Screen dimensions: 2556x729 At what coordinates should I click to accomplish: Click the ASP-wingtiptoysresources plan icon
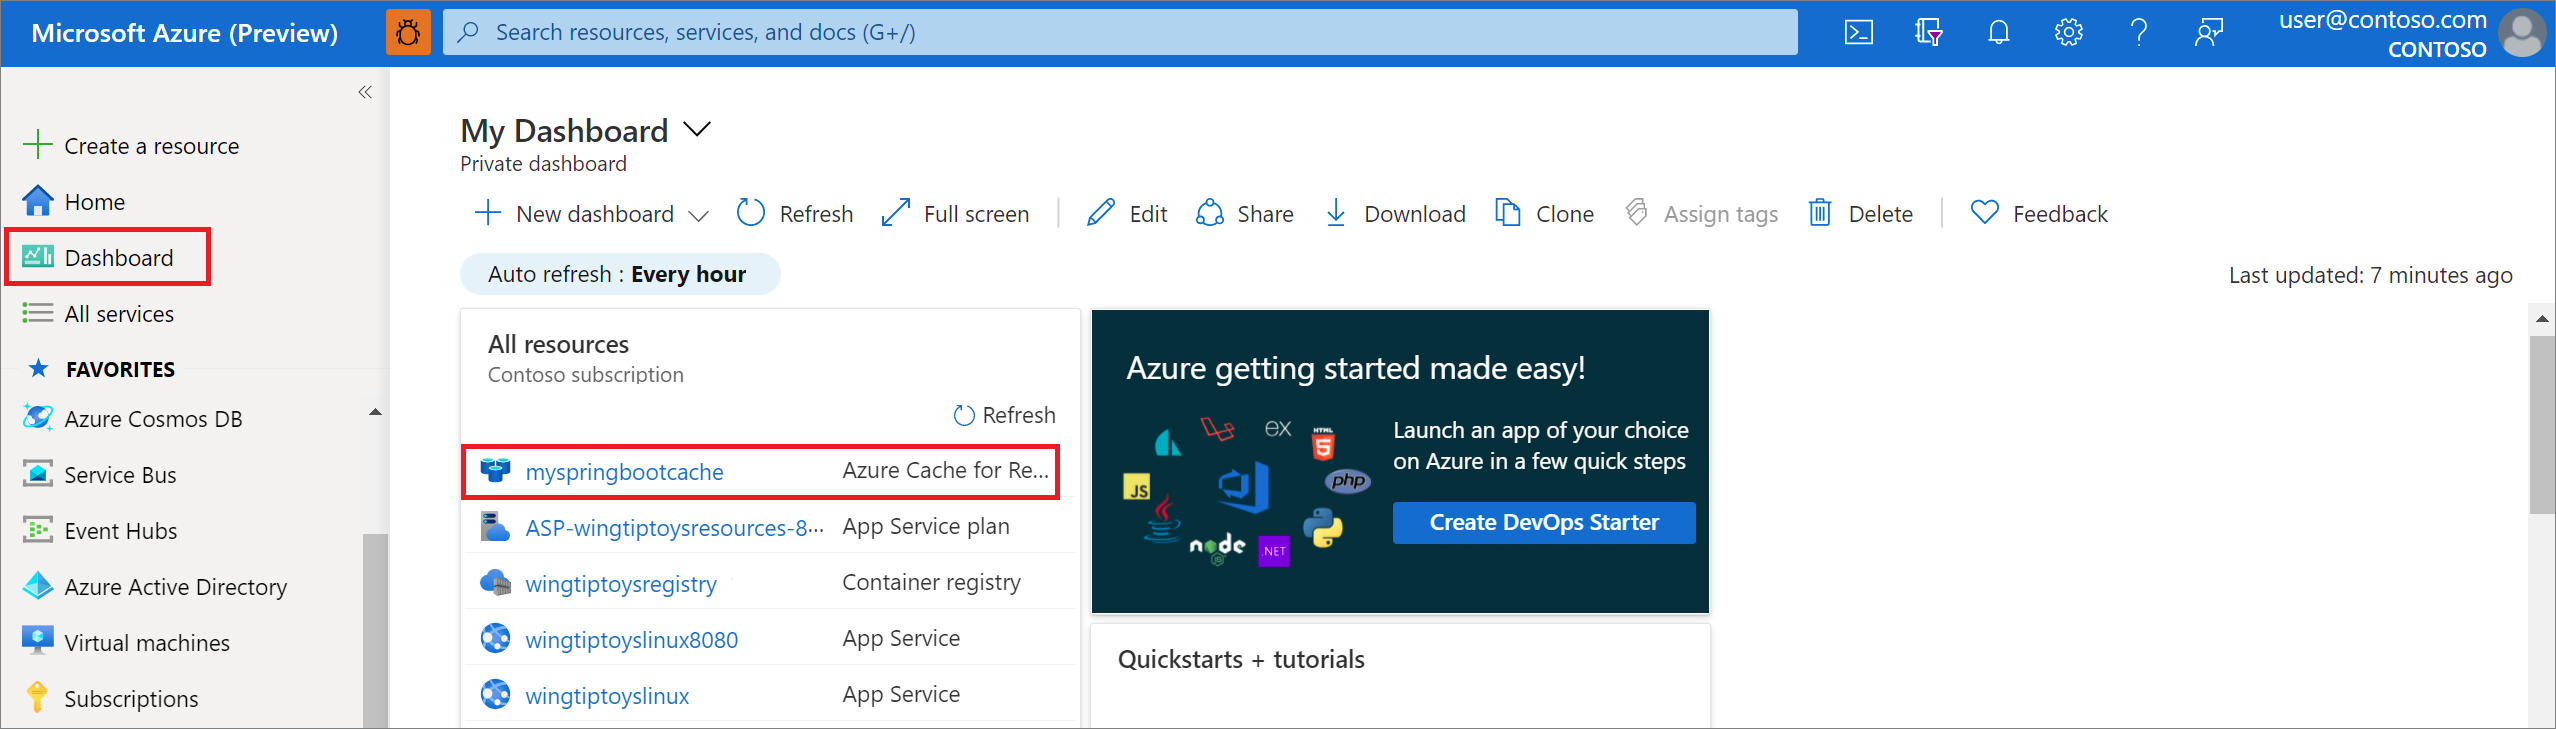click(x=495, y=527)
